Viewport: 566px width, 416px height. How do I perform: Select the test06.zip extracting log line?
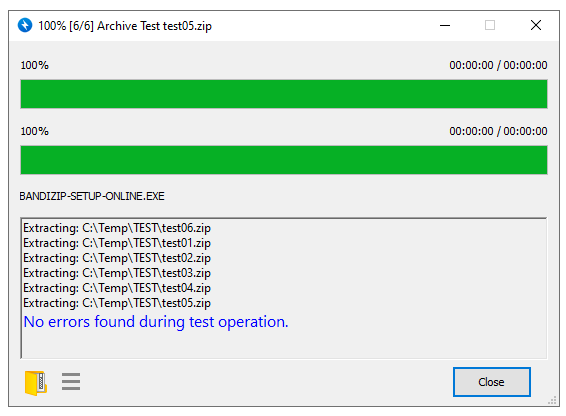pos(117,228)
